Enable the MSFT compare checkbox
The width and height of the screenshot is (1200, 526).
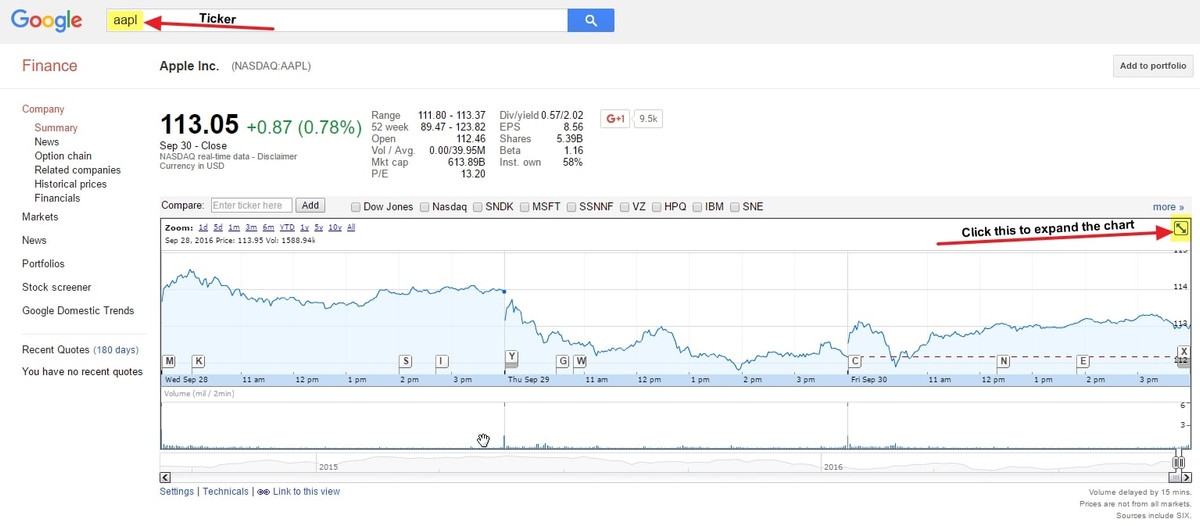tap(524, 207)
